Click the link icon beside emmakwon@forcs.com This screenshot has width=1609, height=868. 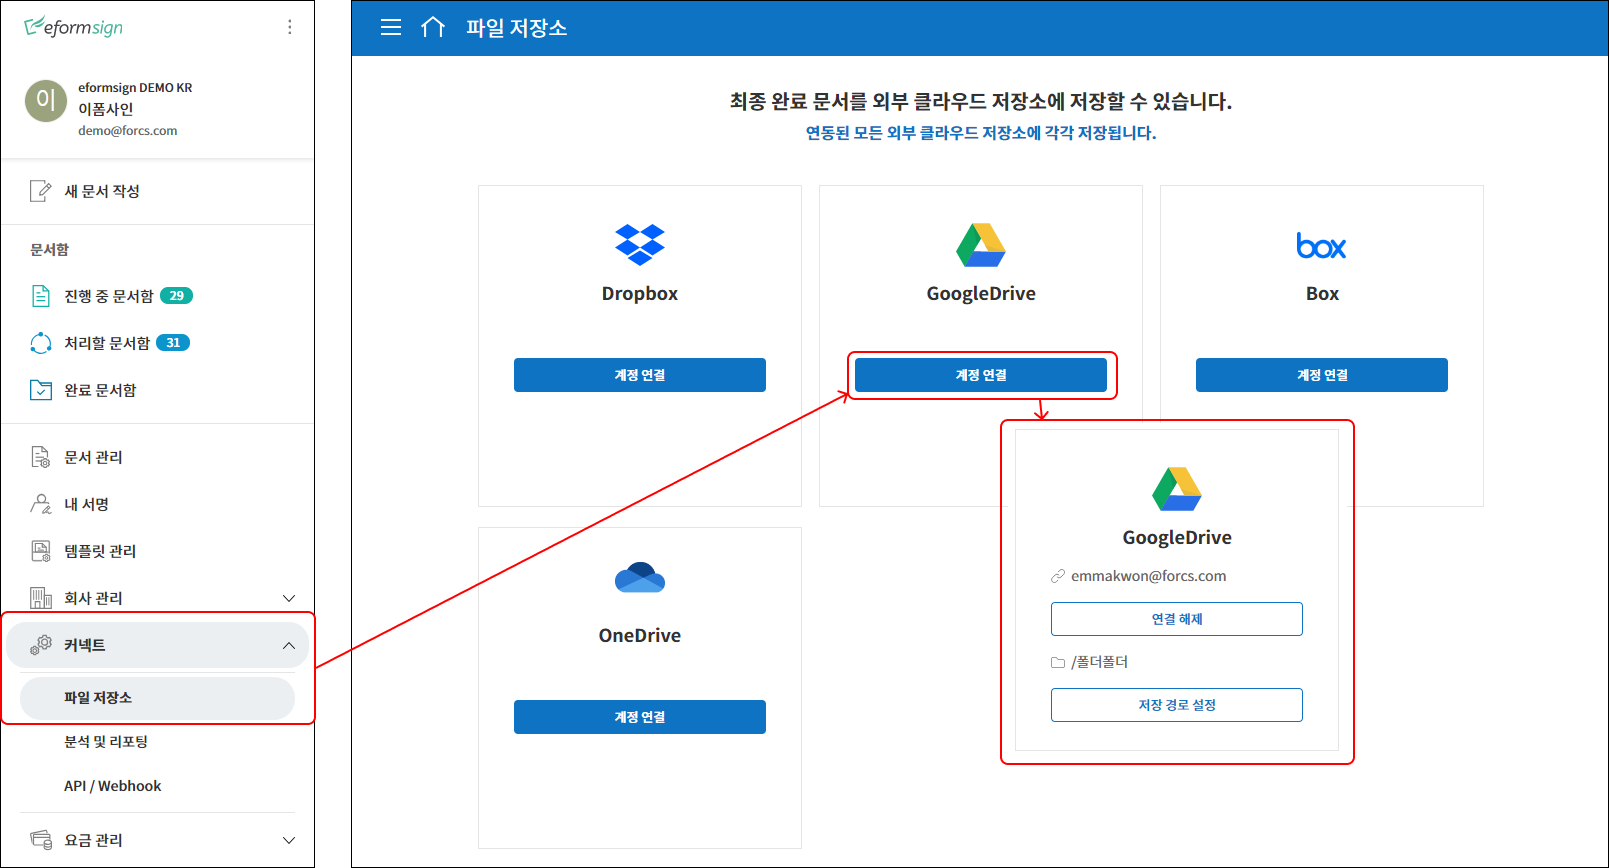(x=1058, y=576)
